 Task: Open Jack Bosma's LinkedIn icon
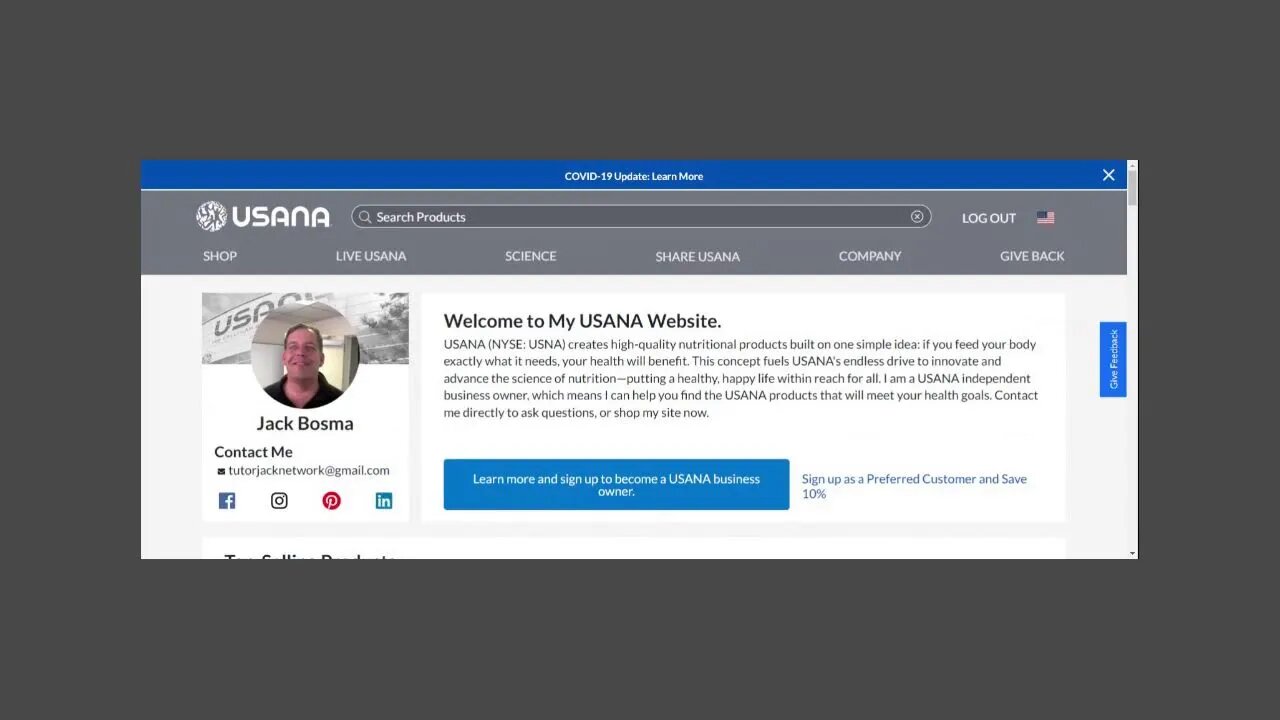pos(384,501)
